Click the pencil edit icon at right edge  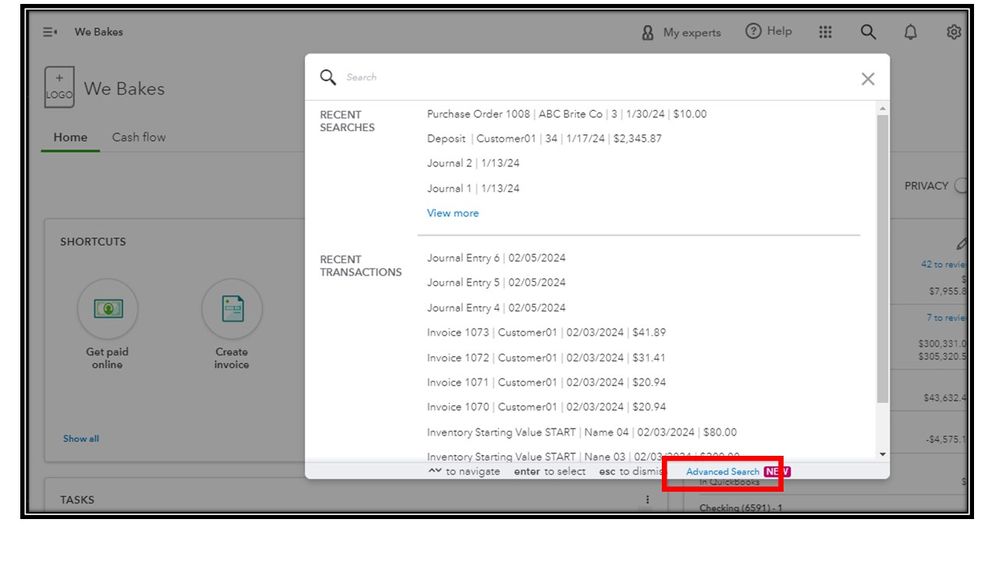[961, 243]
